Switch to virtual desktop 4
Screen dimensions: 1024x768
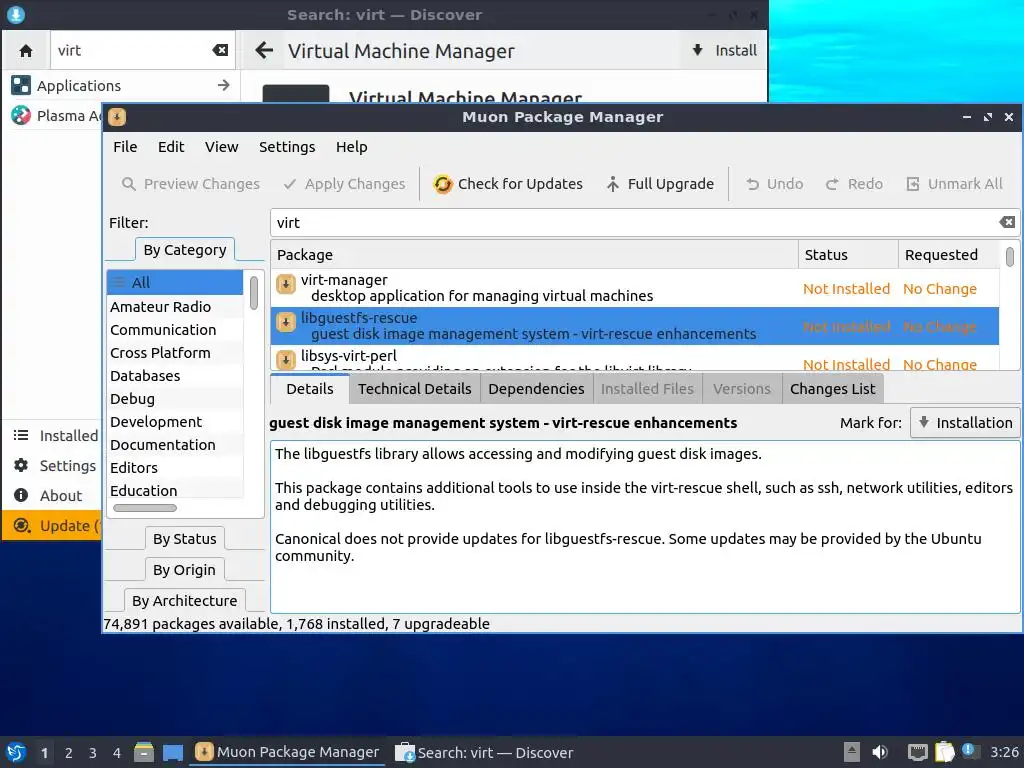[117, 753]
